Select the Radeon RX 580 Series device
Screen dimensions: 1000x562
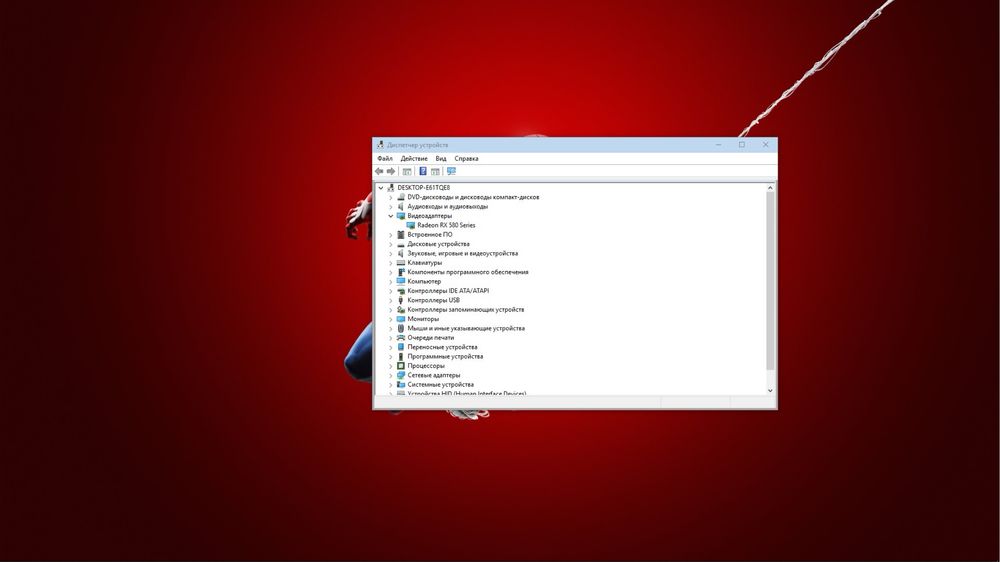click(446, 225)
